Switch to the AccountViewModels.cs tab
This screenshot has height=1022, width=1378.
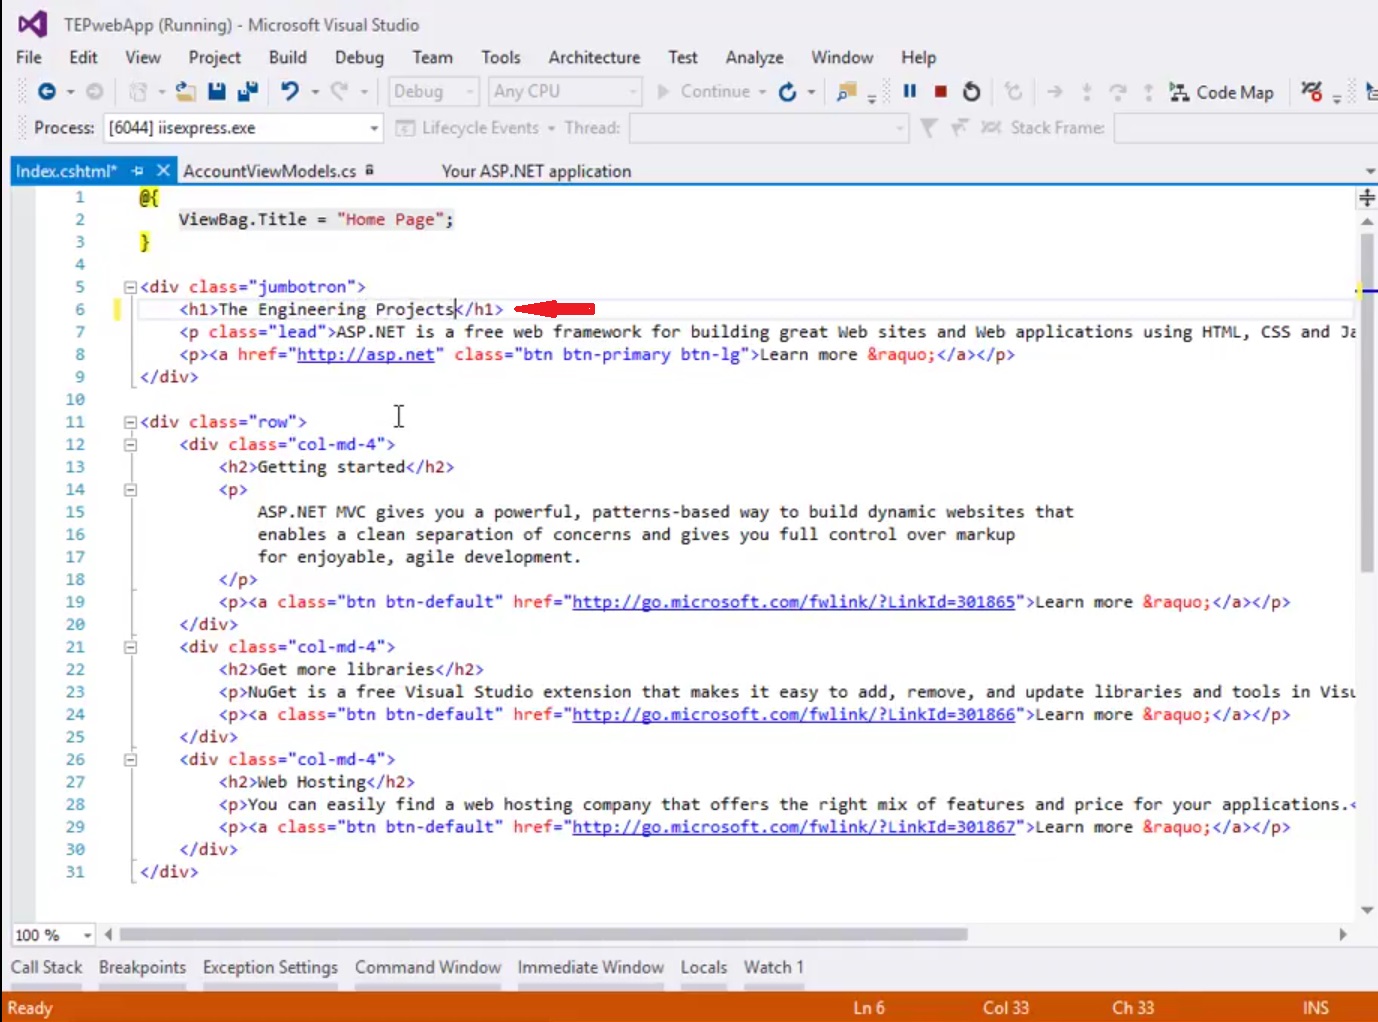269,171
